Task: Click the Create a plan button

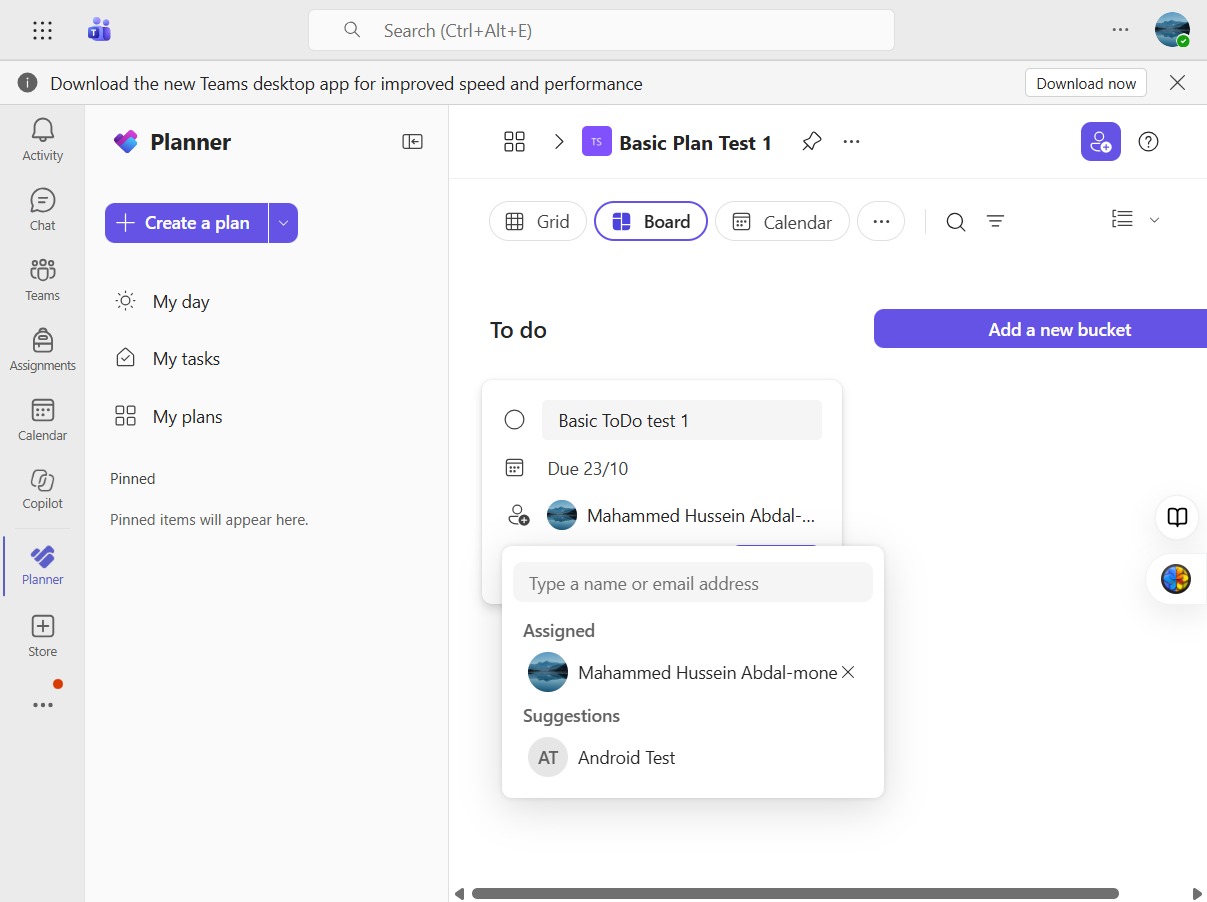Action: click(x=186, y=223)
